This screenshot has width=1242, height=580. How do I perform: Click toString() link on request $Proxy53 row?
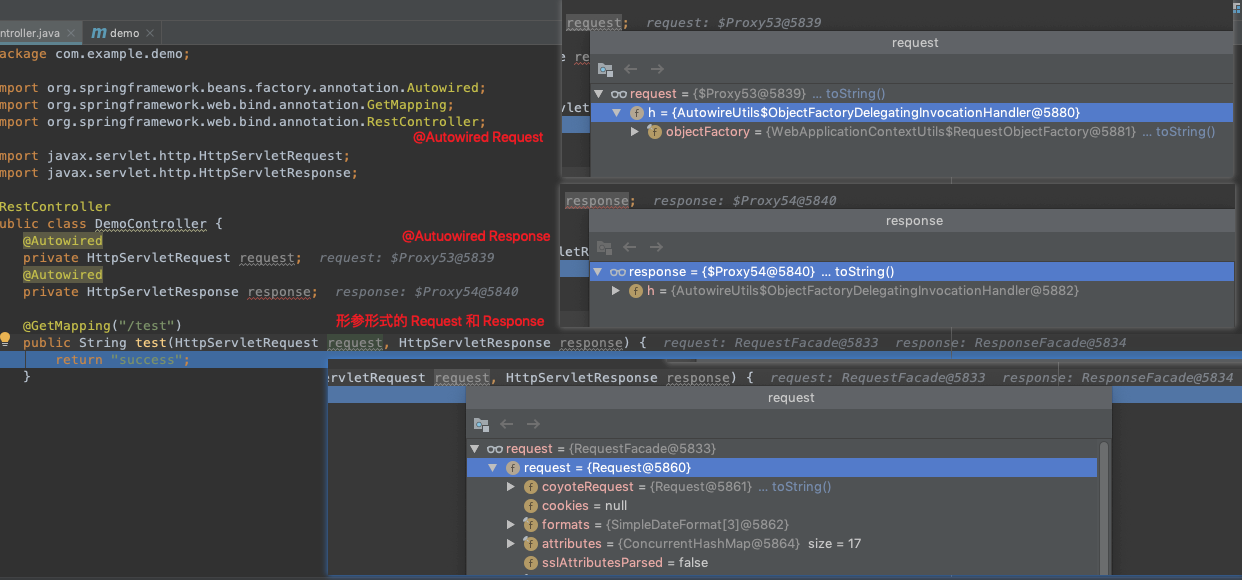click(x=855, y=94)
